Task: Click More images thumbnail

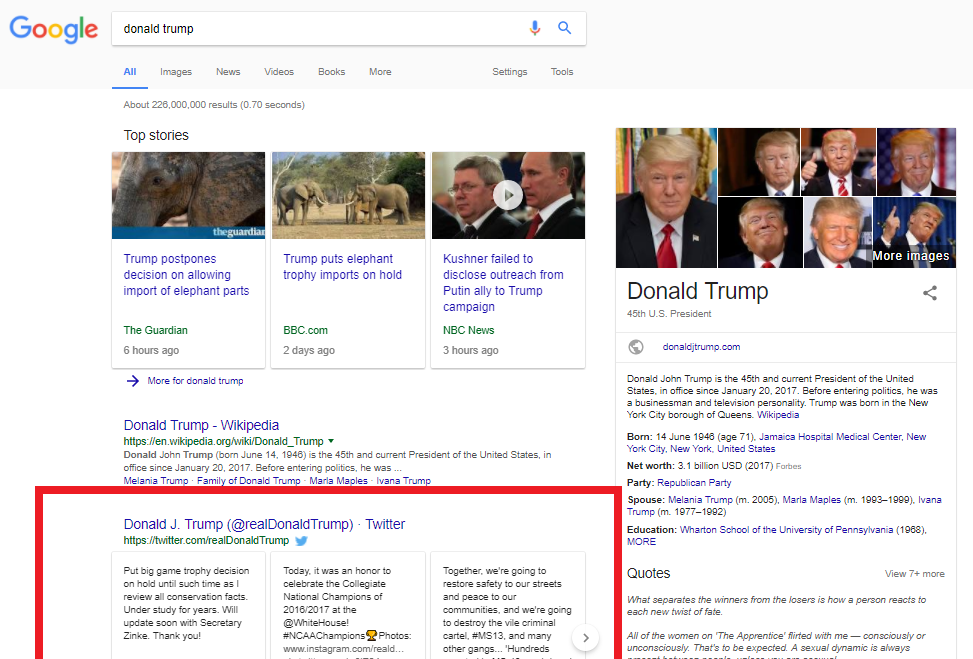Action: pos(914,233)
